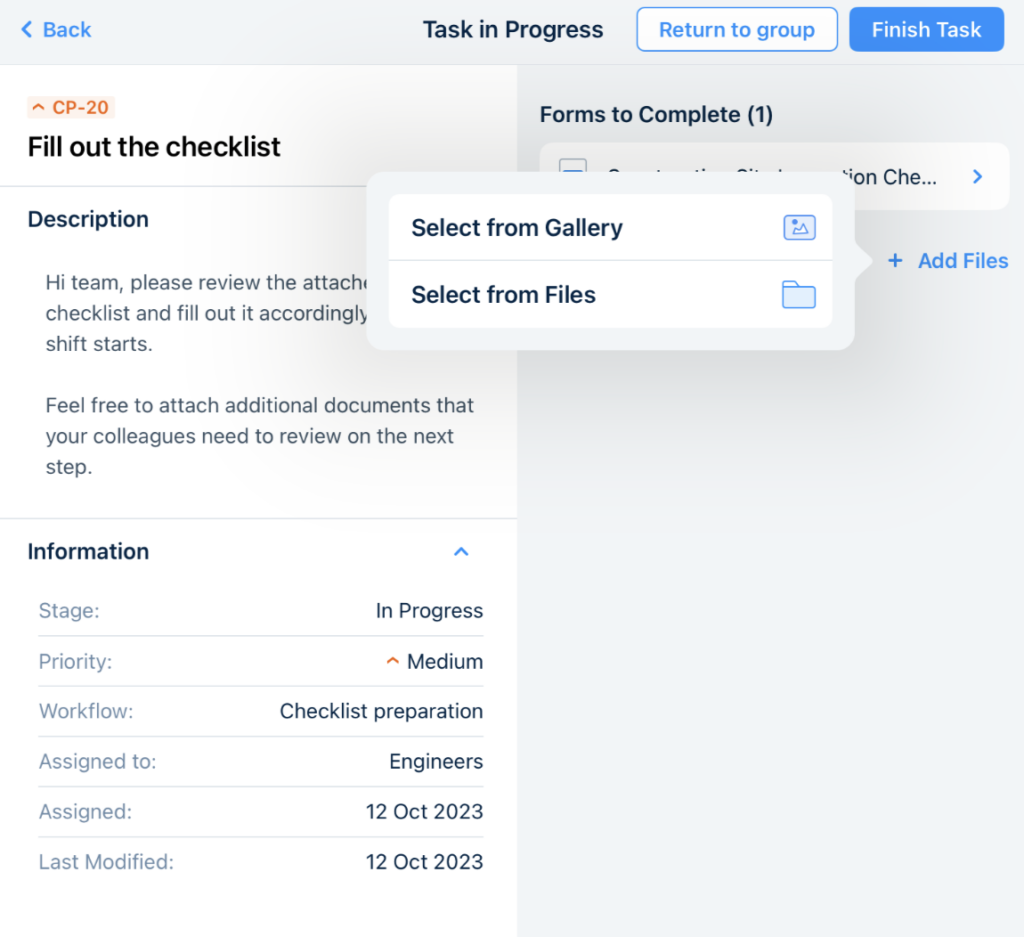
Task: Click the folder icon for Files
Action: pos(799,295)
